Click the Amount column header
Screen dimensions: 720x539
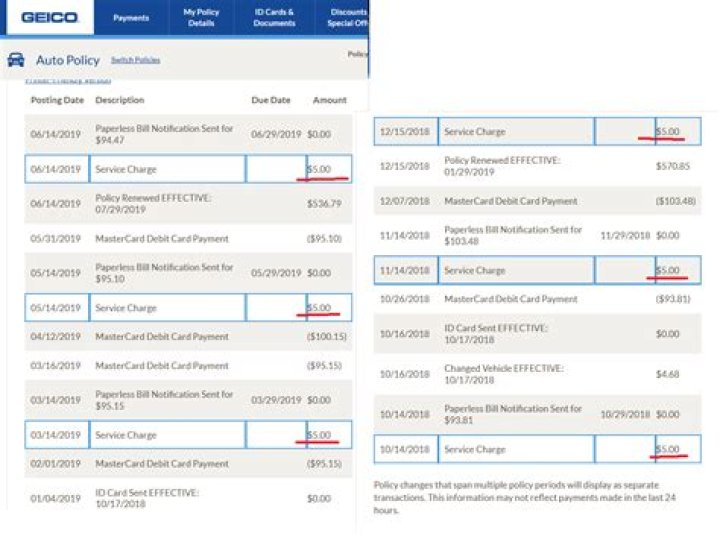[x=329, y=100]
